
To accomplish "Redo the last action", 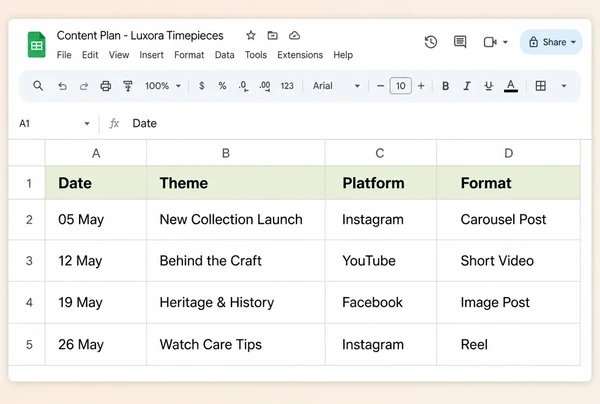I will (84, 86).
